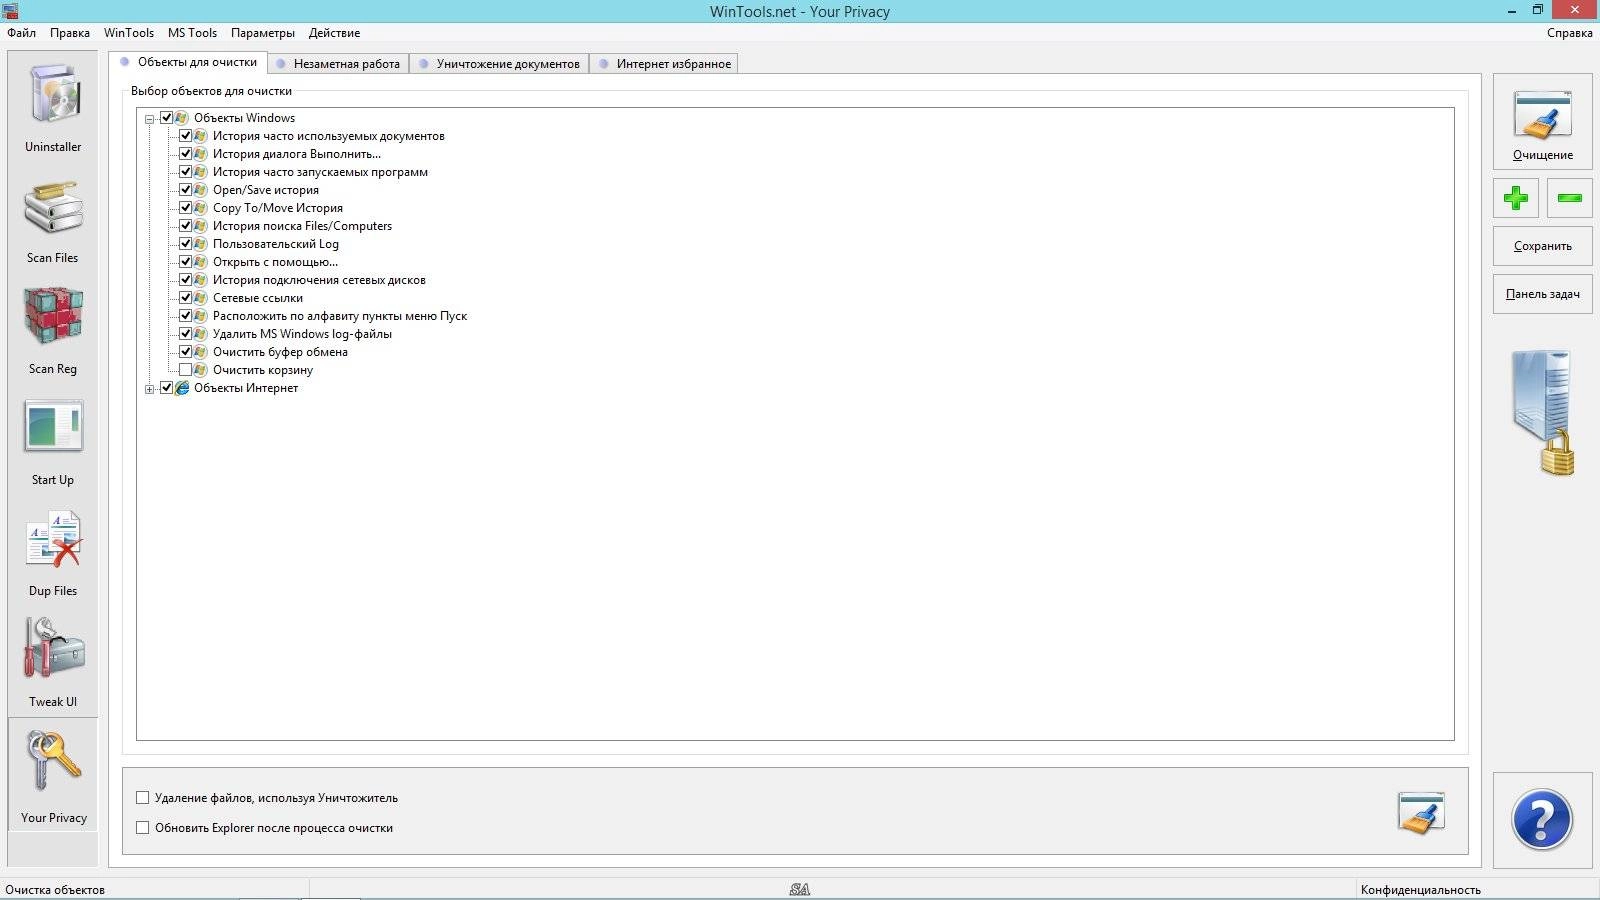
Task: Select История часто запускаемых программ row
Action: 320,172
